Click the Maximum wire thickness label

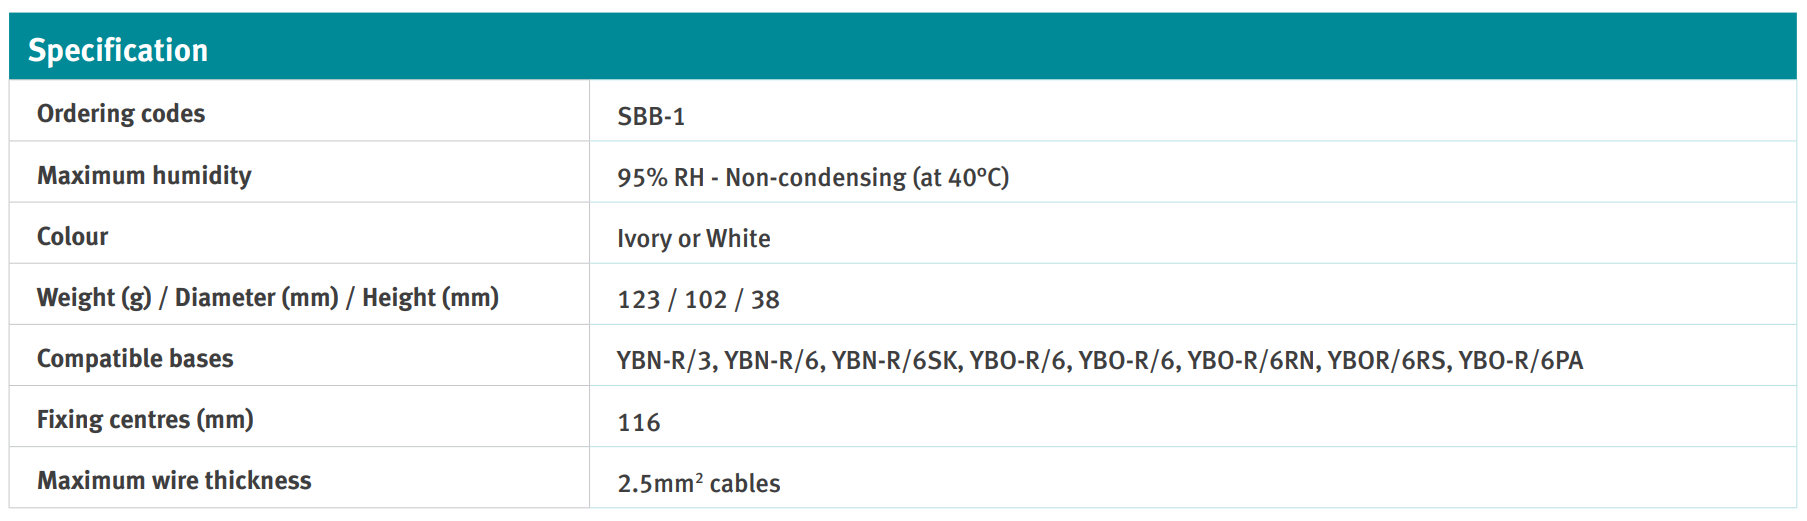click(x=174, y=481)
